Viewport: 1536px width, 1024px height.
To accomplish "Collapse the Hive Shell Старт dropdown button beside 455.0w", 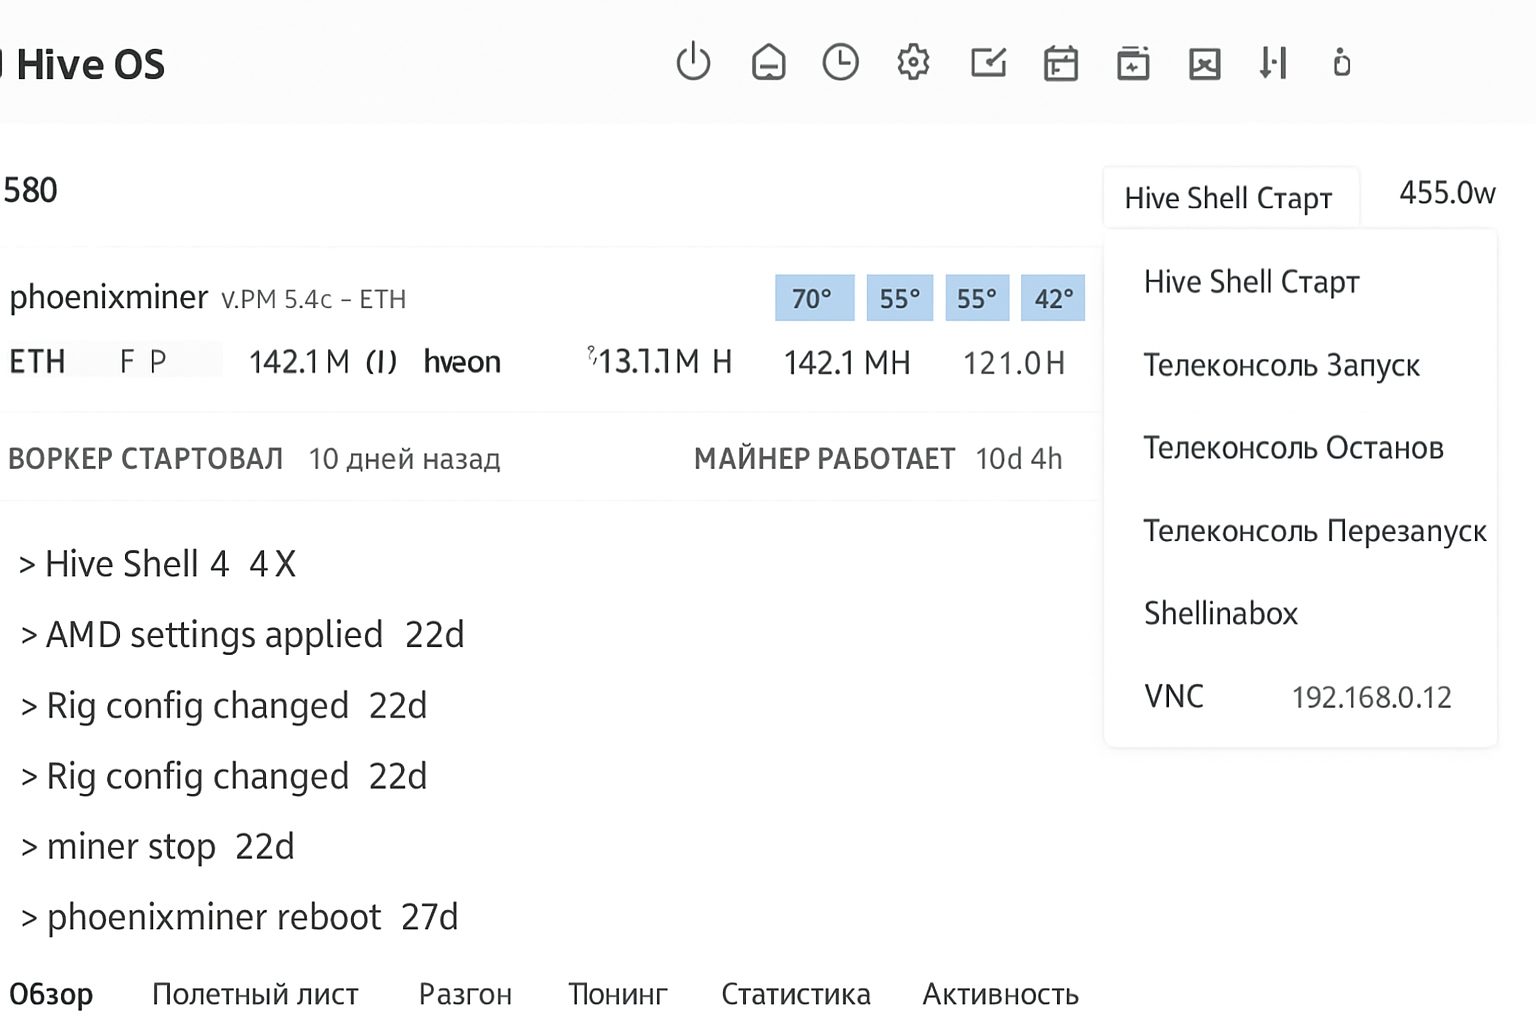I will click(x=1229, y=198).
